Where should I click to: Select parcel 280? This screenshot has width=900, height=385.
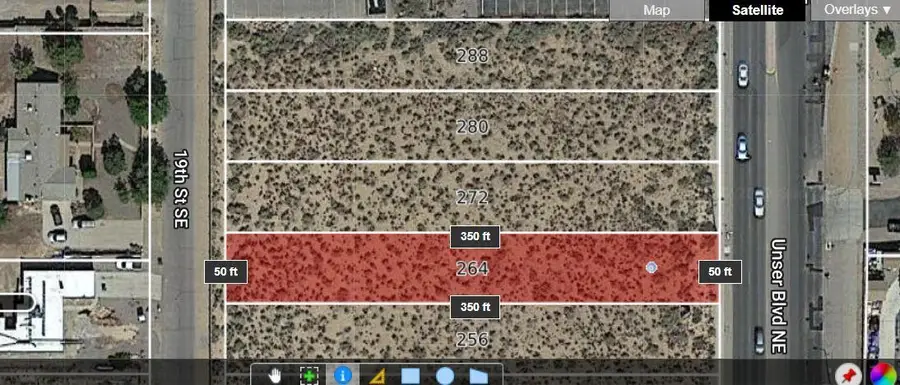pyautogui.click(x=472, y=127)
